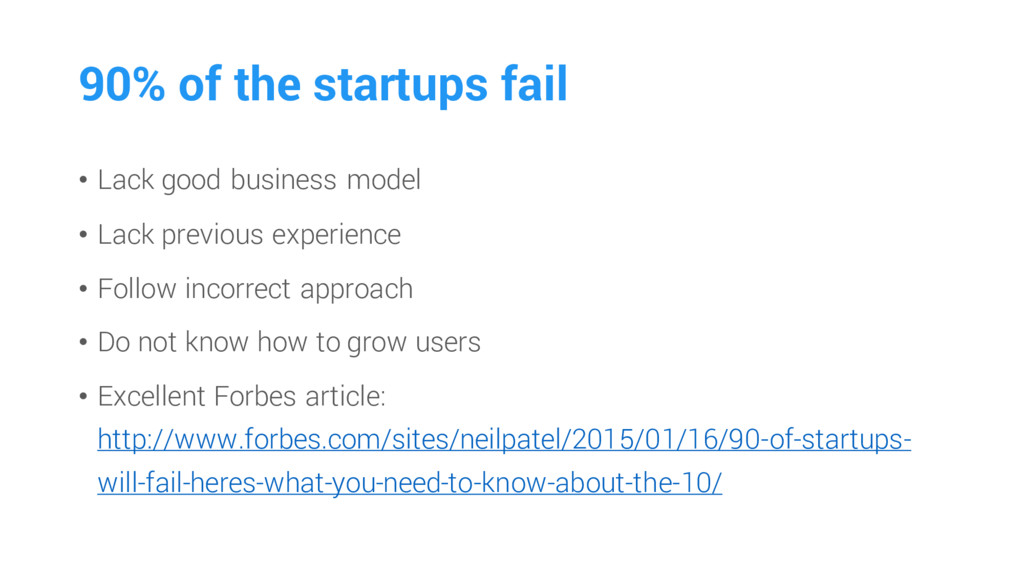Open the forbes.com/sites/neilpatel hyperlink line

click(503, 440)
